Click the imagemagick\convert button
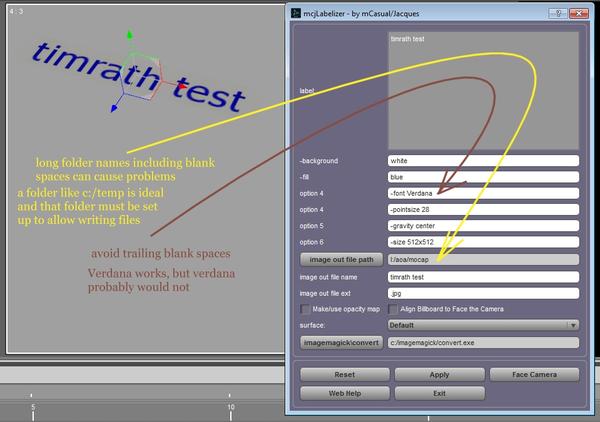Image resolution: width=600 pixels, height=422 pixels. [341, 342]
